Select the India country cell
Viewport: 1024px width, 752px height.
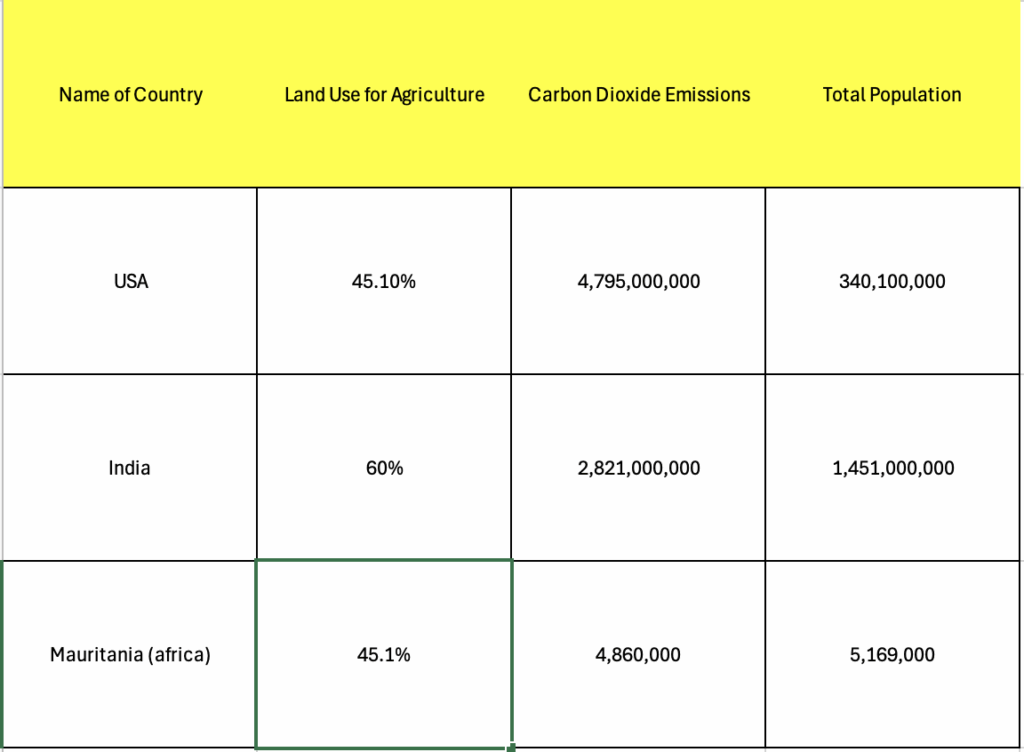point(130,467)
